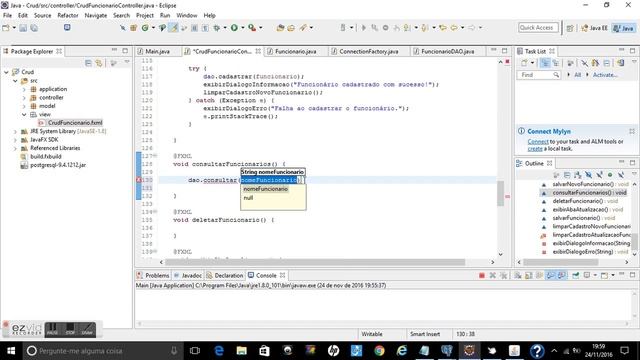Open the Window menu
The image size is (640, 360).
(187, 16)
